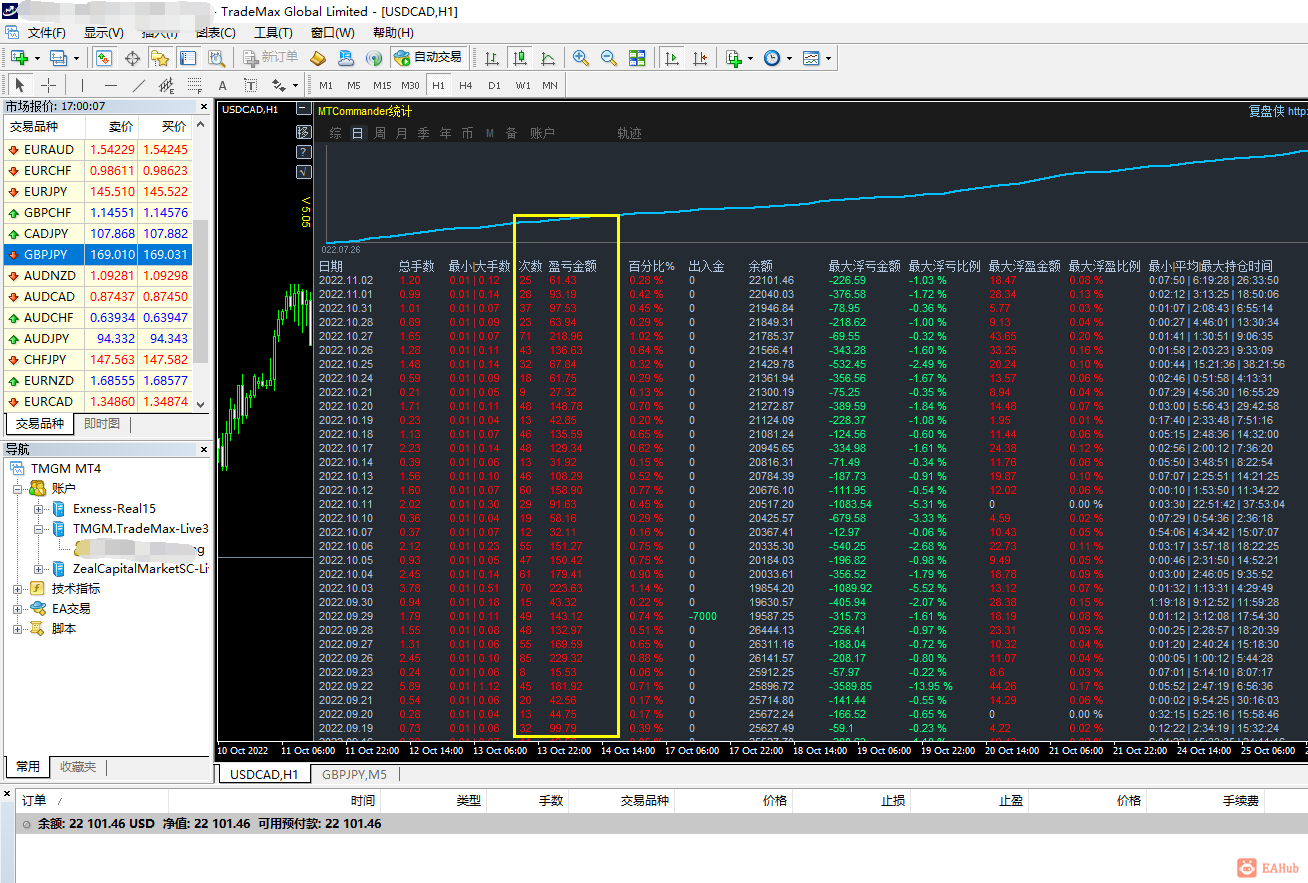Switch chart timeframe to H4
The height and width of the screenshot is (883, 1308).
(466, 85)
